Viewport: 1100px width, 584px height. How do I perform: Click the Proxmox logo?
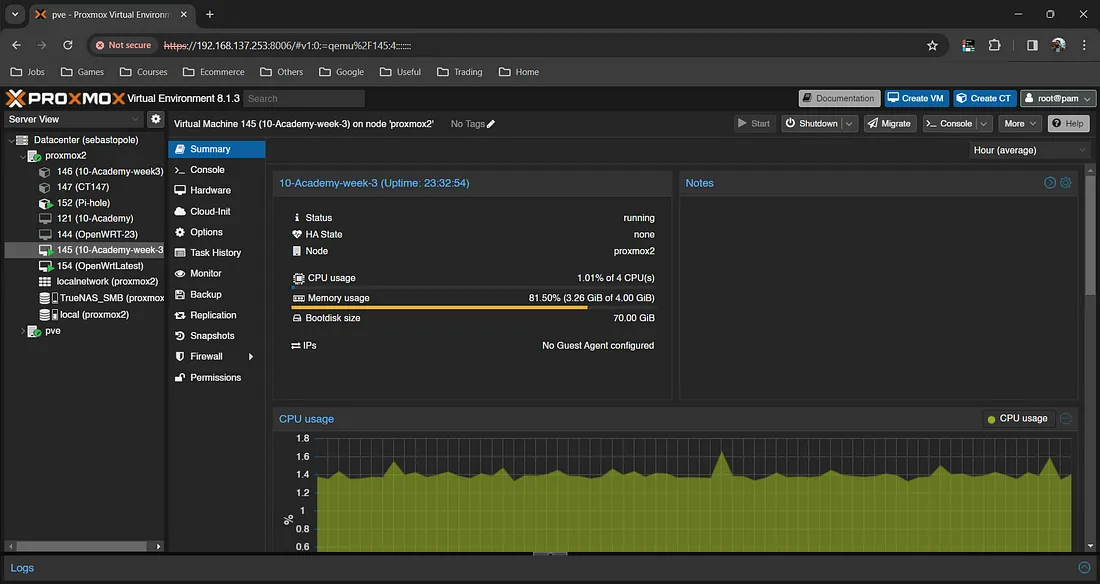66,98
